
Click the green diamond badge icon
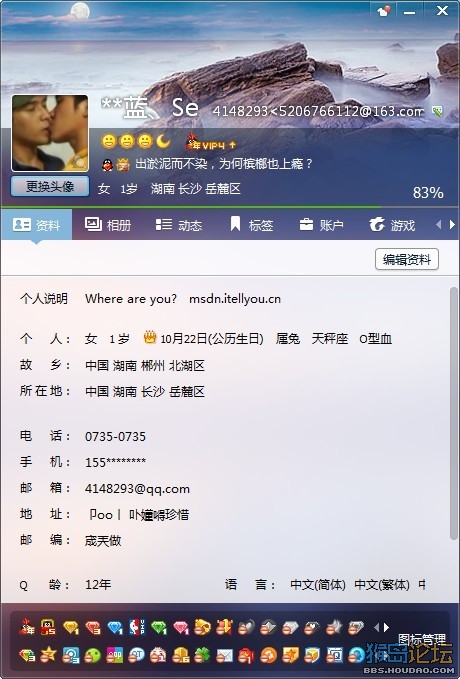159,627
